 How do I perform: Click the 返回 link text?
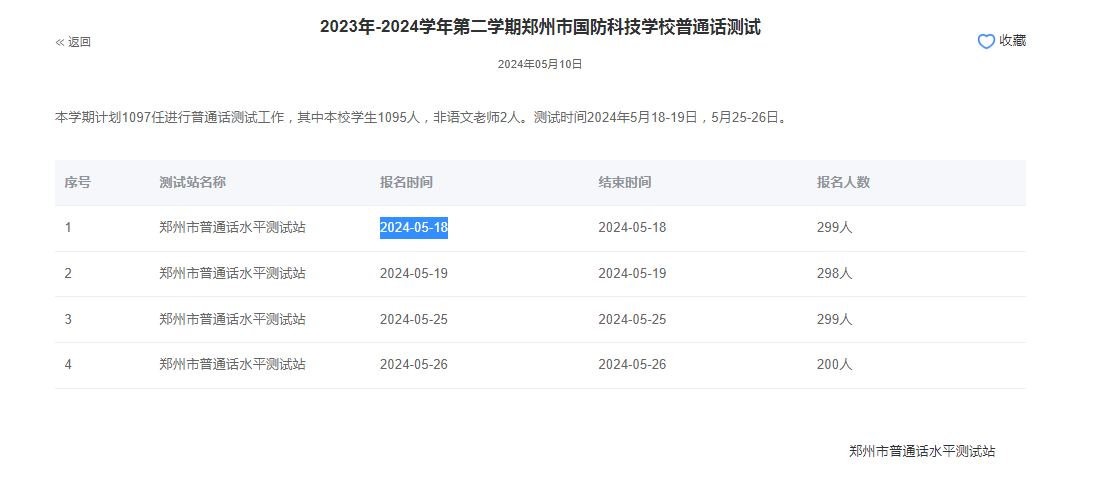coord(79,42)
